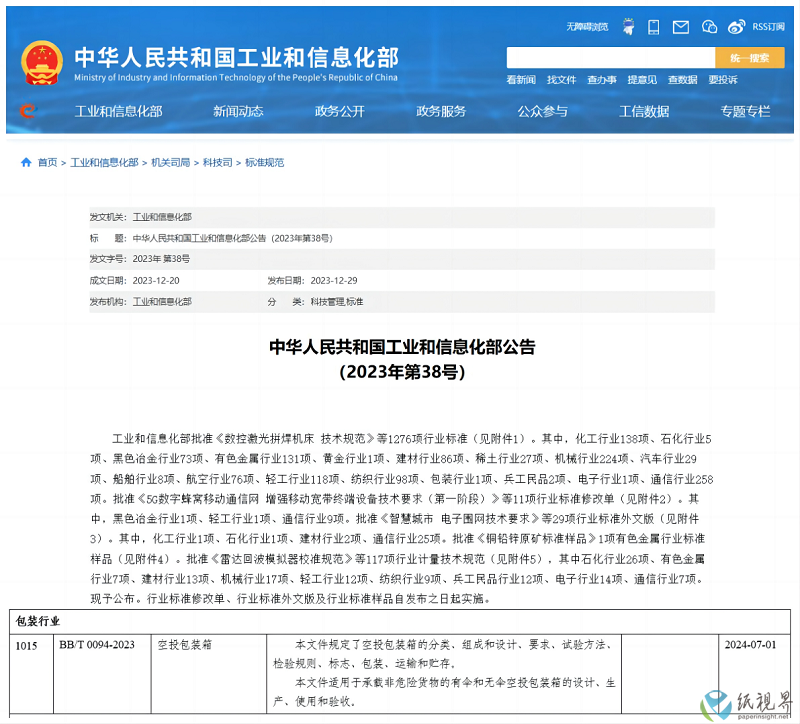
Task: Click the title field text 中华人民共和国工业和信息化部公告(2023年第38号)
Action: [x=233, y=238]
